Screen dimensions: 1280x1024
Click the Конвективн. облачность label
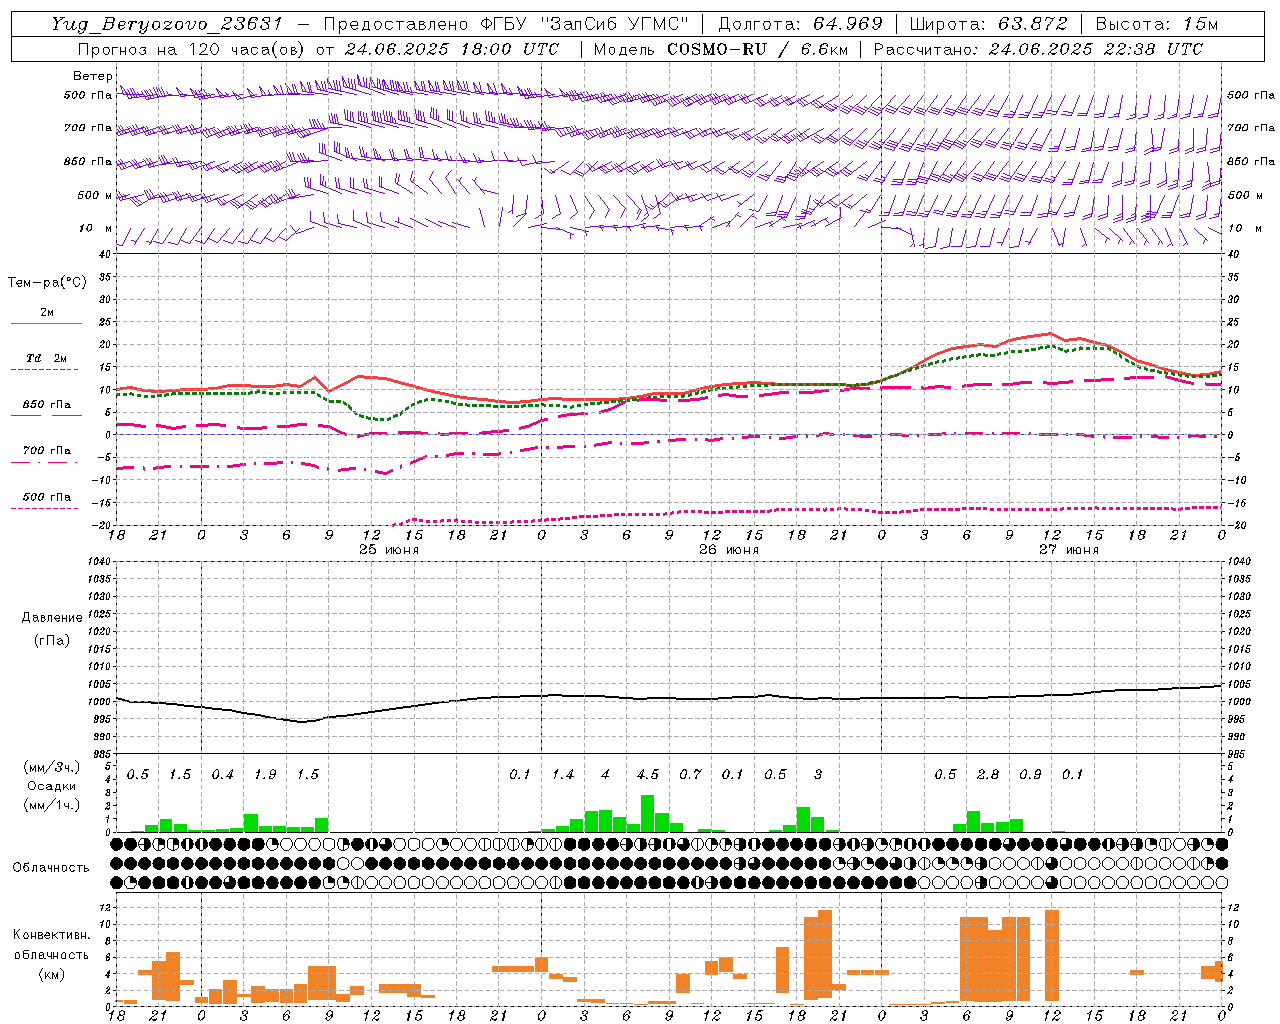[x=51, y=944]
